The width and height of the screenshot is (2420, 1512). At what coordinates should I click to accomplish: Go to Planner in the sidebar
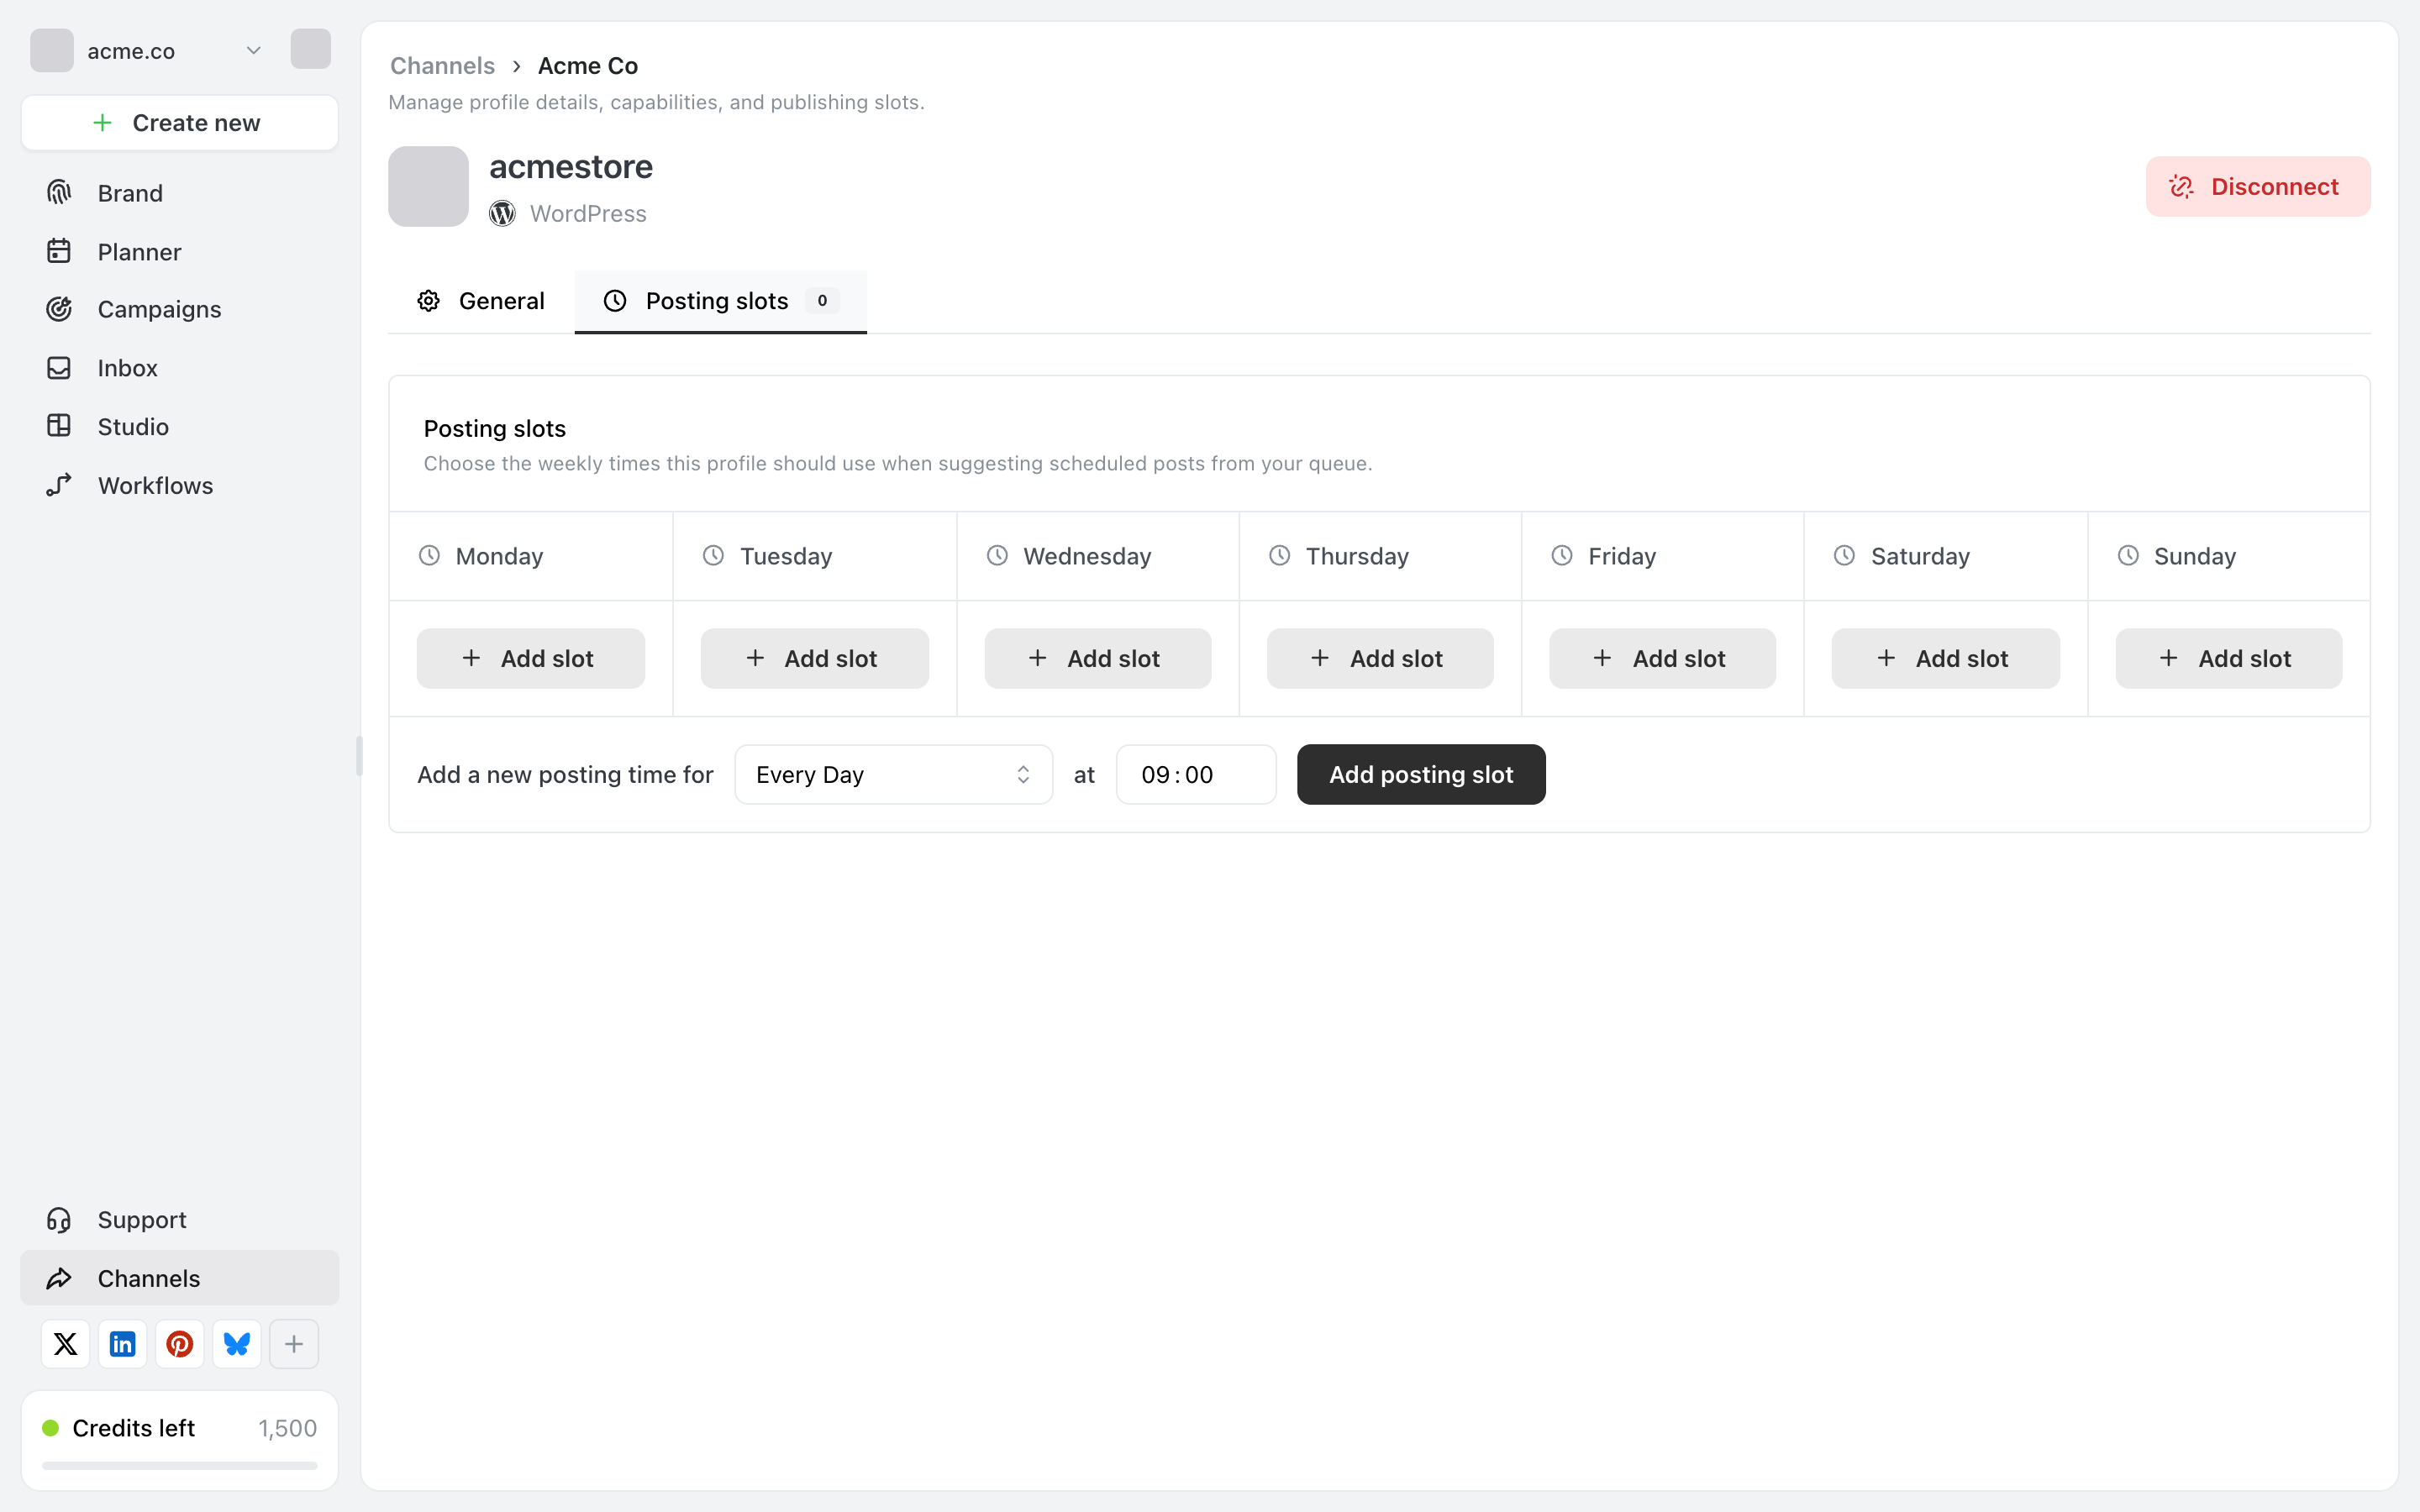coord(180,251)
